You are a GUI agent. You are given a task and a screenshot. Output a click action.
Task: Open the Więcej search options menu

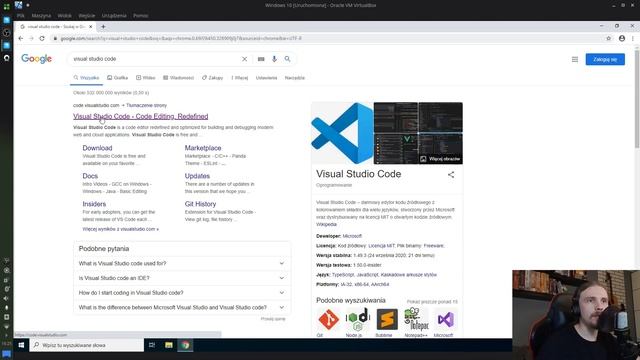click(240, 78)
